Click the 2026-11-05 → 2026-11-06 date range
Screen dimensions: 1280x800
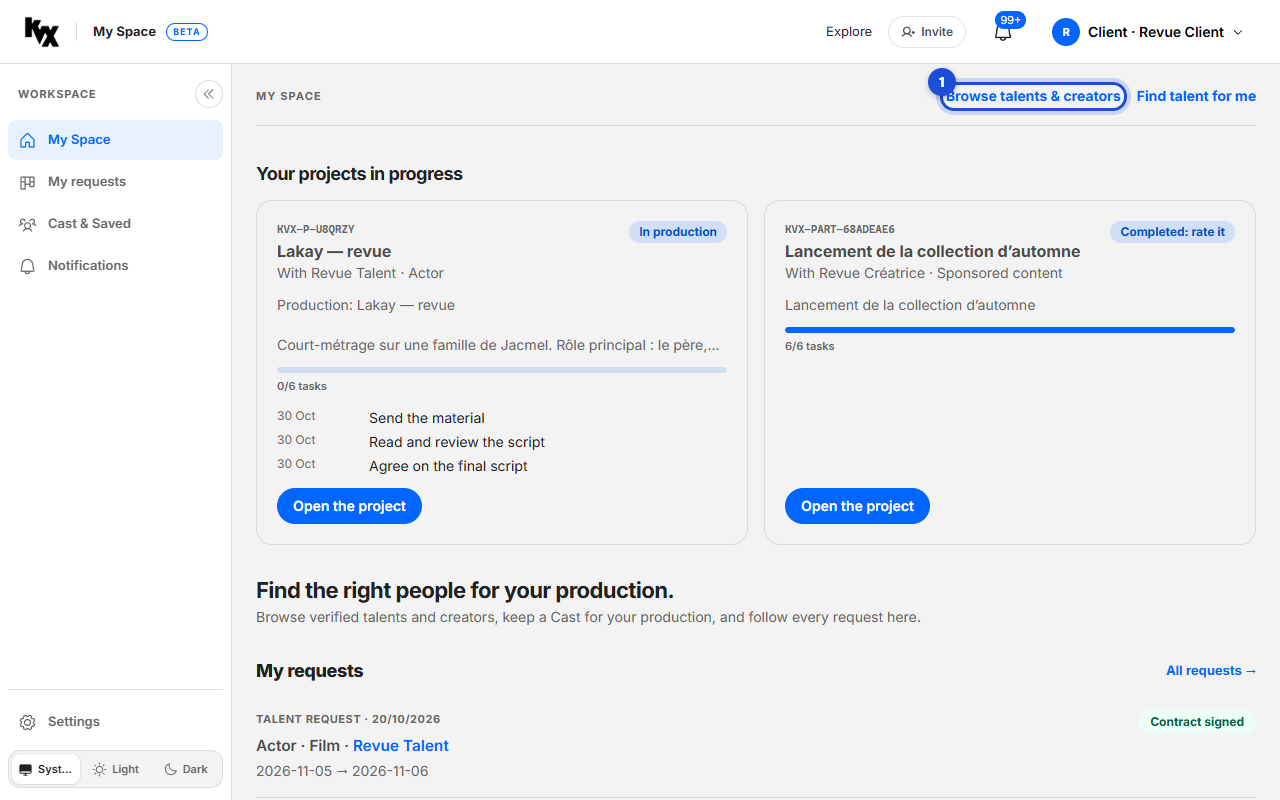tap(342, 771)
